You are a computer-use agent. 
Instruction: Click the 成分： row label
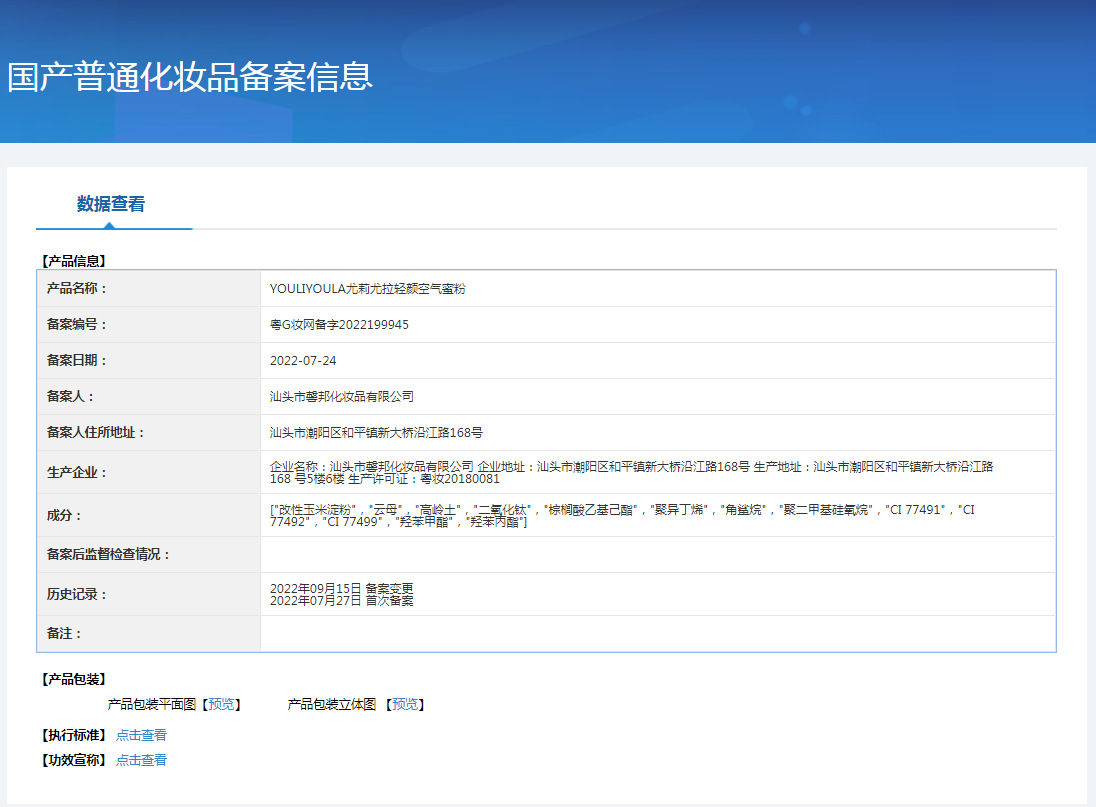tap(64, 516)
